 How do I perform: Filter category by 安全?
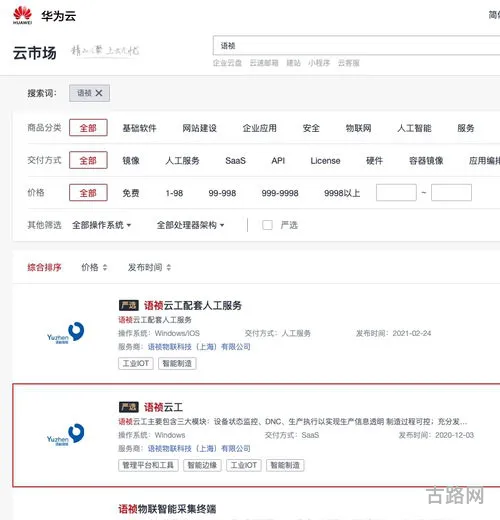click(x=311, y=128)
